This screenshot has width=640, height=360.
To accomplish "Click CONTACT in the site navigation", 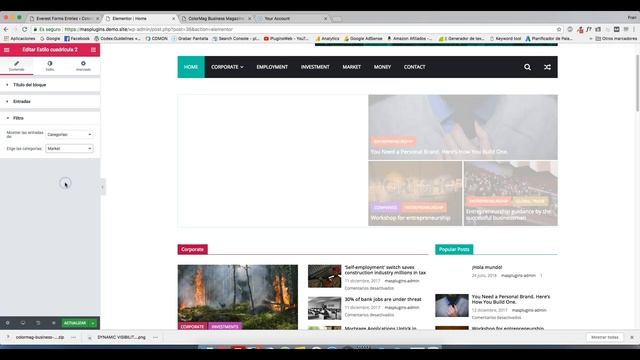I will click(414, 67).
